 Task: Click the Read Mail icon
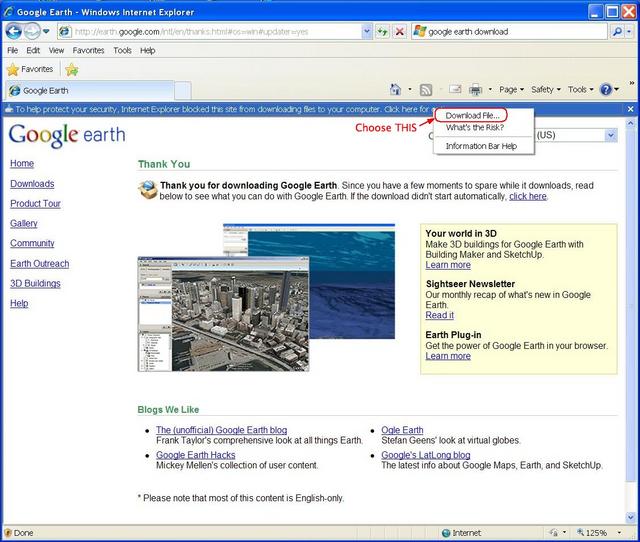point(455,89)
